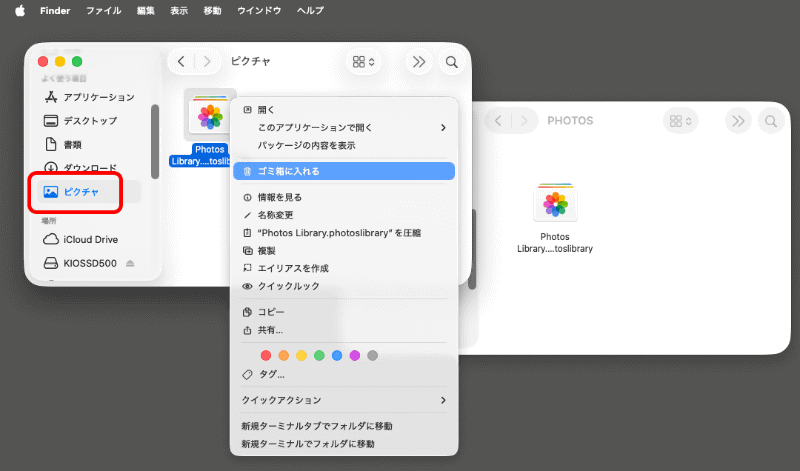Select ダウンロード in sidebar
This screenshot has height=471, width=800.
point(90,168)
